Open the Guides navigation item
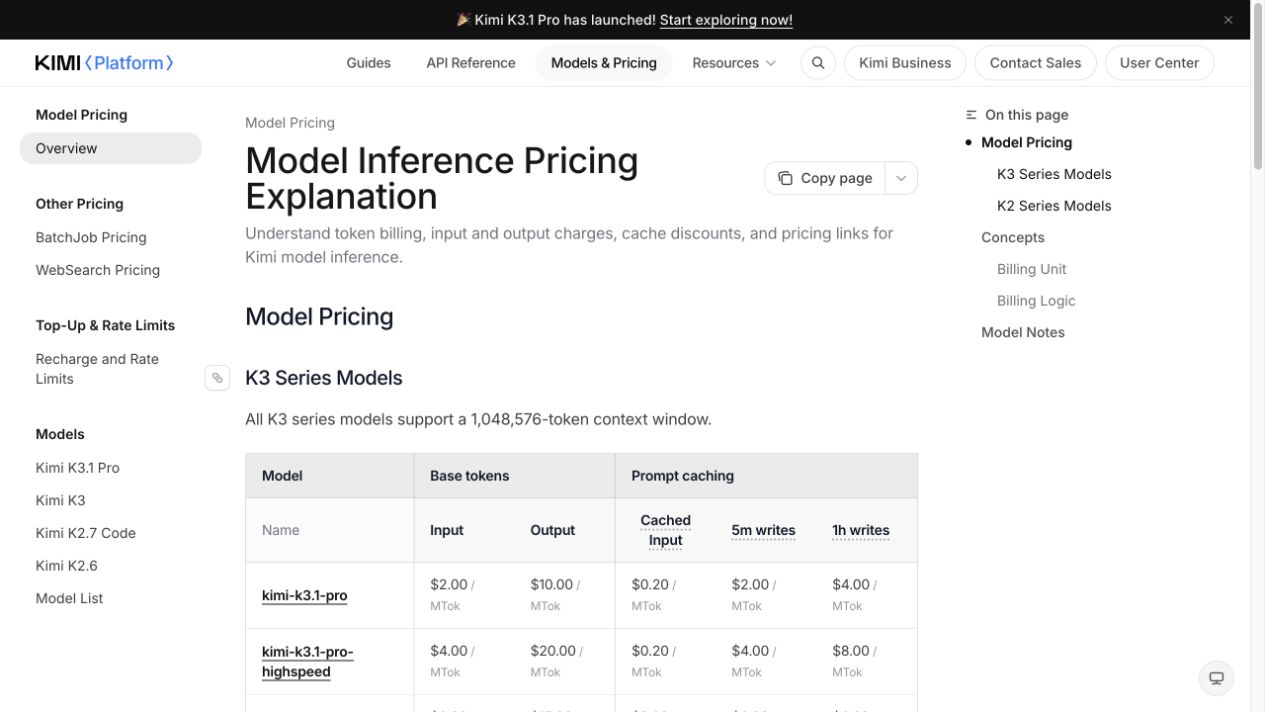1265x712 pixels. 368,63
